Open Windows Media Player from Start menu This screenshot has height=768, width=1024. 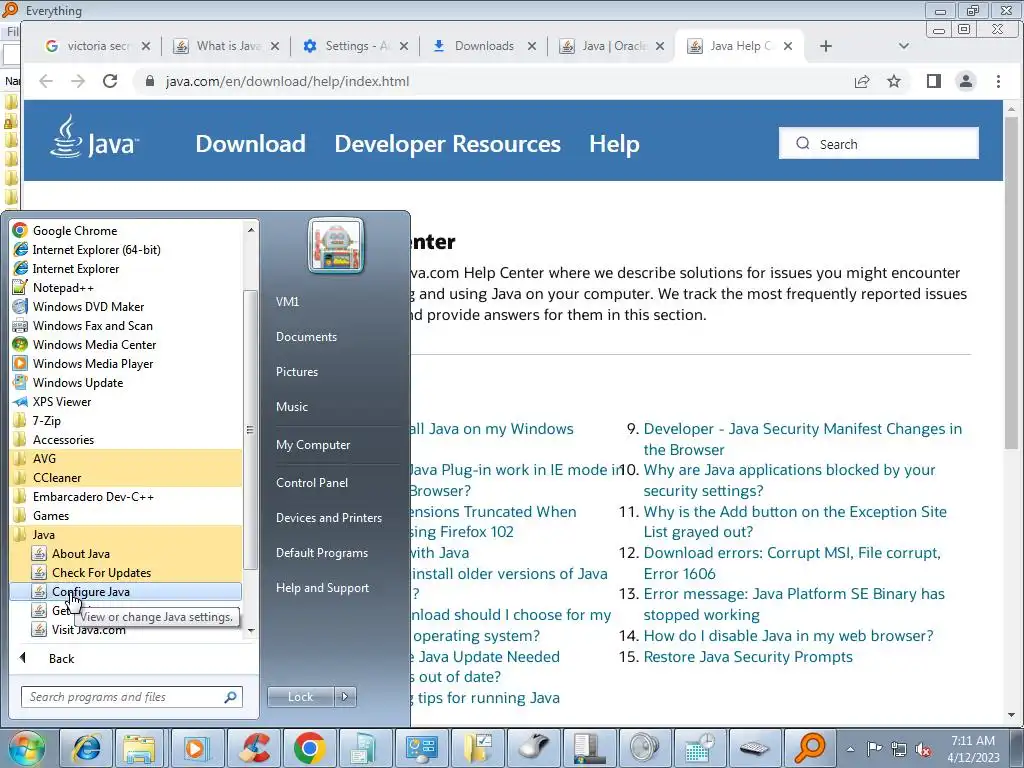(93, 364)
